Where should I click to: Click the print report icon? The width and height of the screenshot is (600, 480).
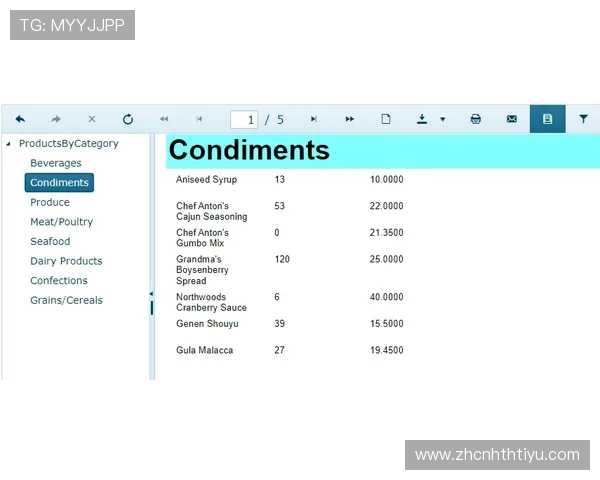coord(476,119)
